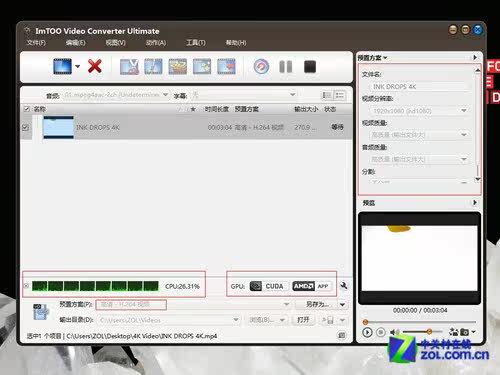Expand the 预置方案(P) profile dropdown
The image size is (500, 375).
tap(286, 304)
